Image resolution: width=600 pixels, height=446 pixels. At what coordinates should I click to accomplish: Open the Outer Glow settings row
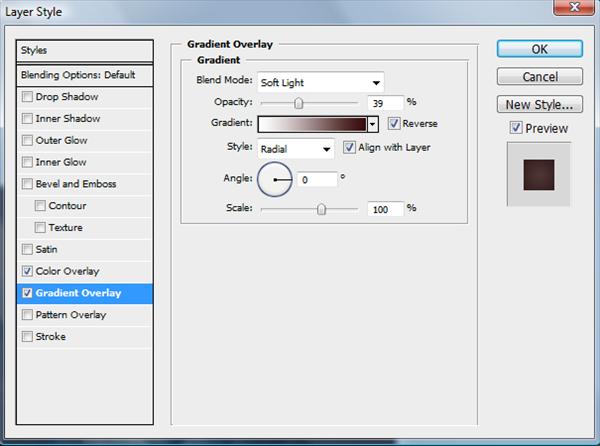tap(85, 140)
